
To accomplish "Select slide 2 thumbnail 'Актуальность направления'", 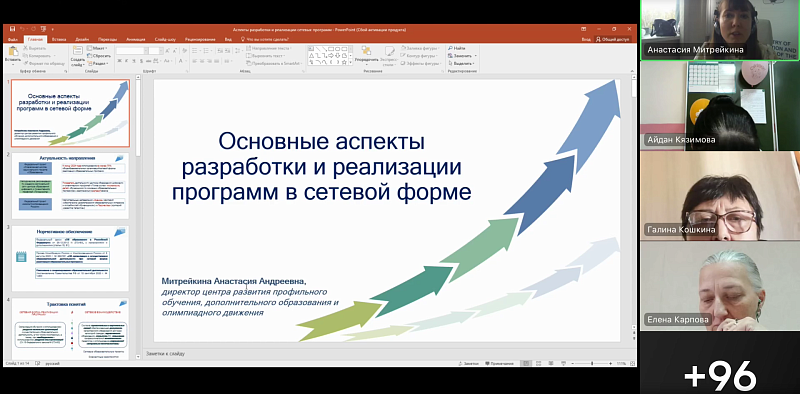I will 70,186.
